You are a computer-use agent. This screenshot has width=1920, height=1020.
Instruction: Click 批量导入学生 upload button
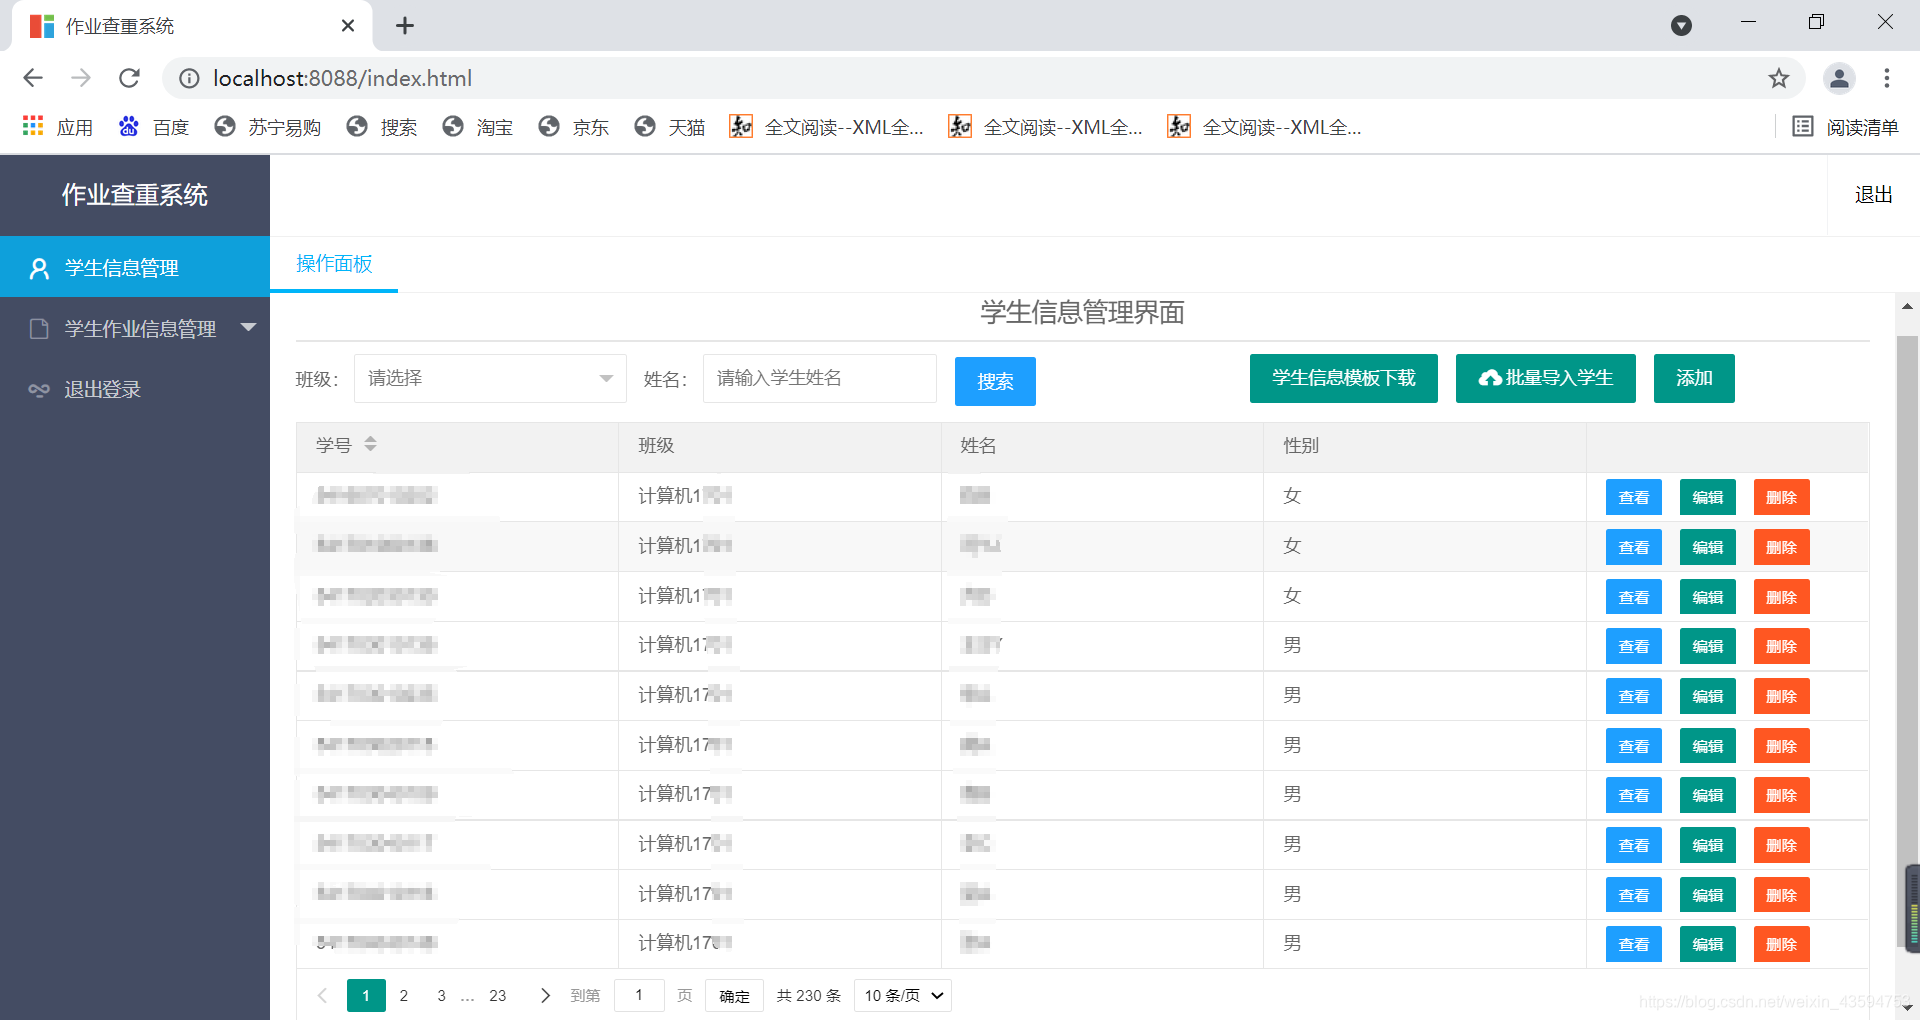coord(1546,378)
